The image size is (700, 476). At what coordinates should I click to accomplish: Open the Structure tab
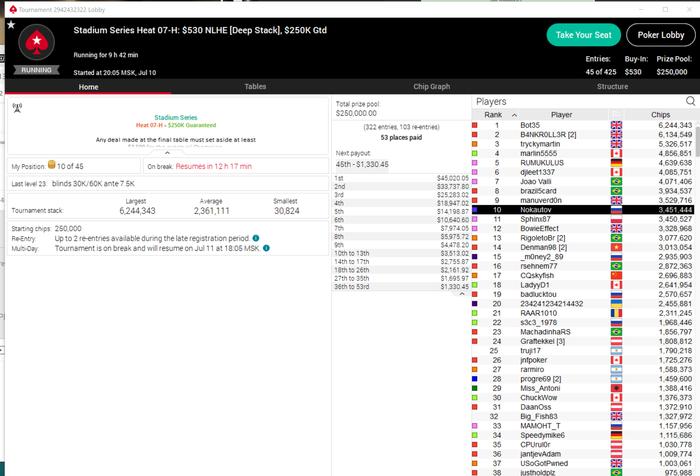click(612, 87)
